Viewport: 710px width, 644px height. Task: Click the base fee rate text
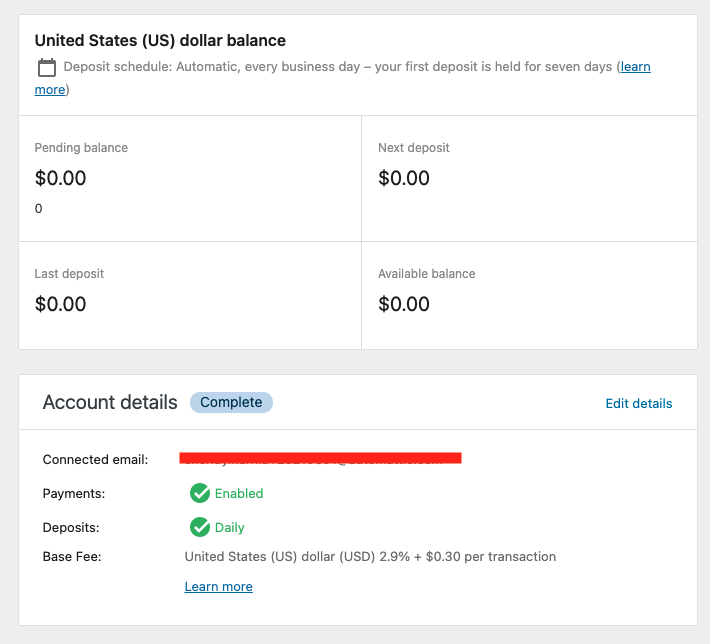pos(370,556)
